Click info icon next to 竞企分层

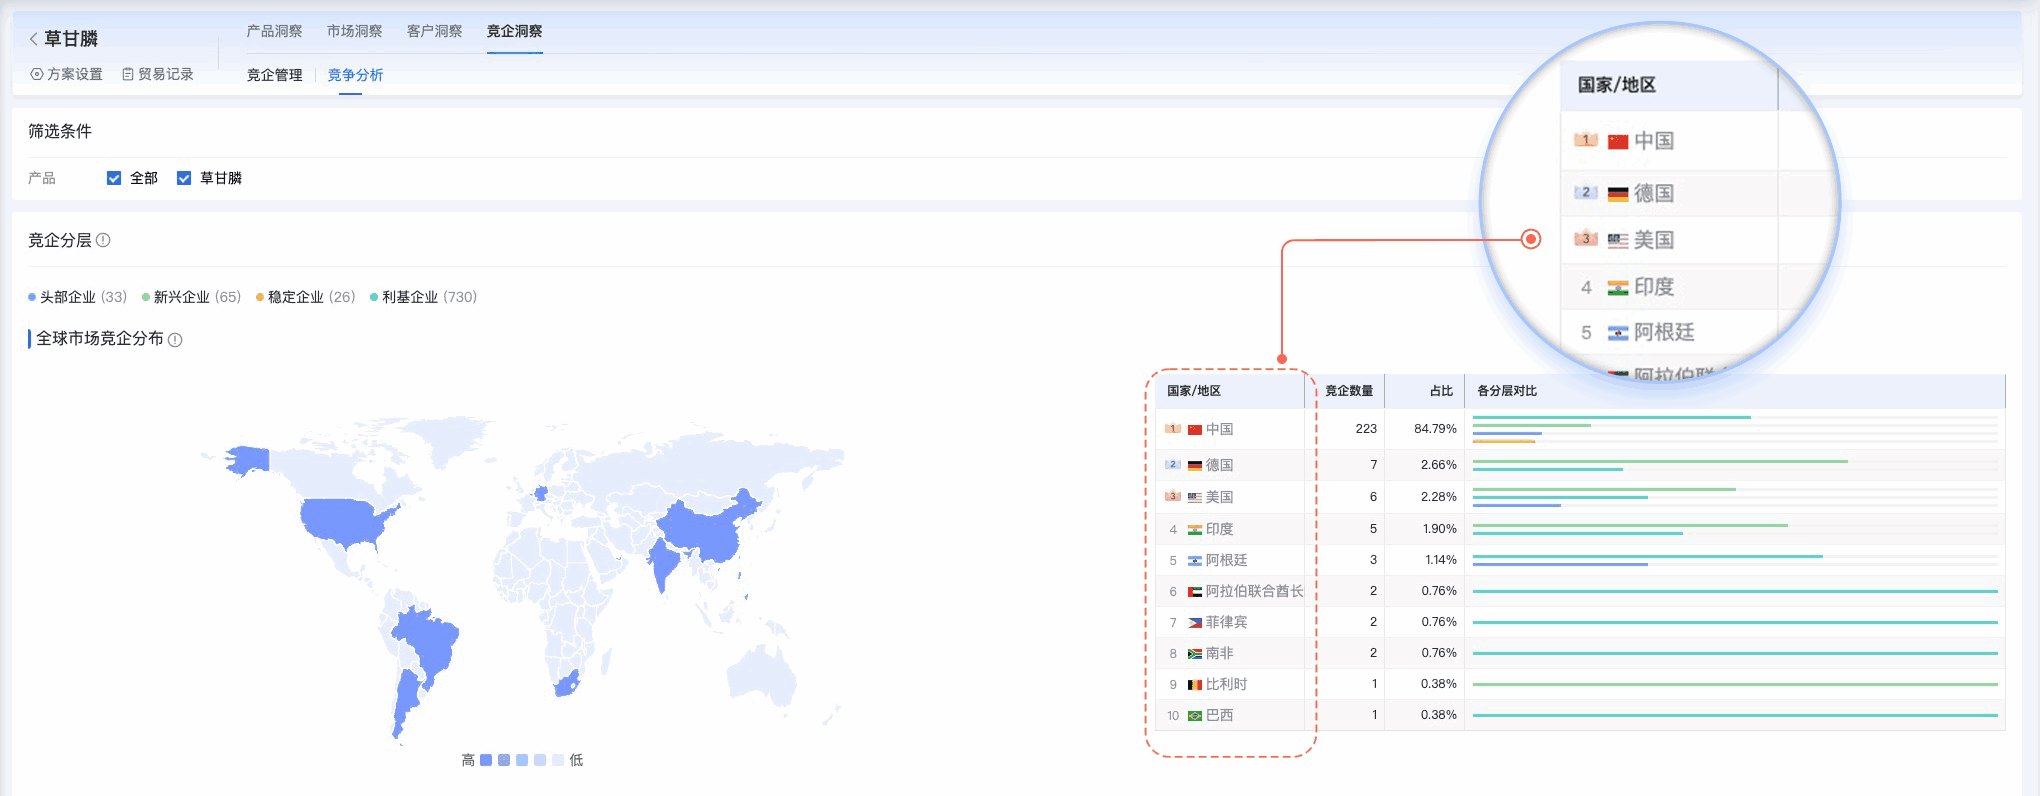[x=103, y=240]
